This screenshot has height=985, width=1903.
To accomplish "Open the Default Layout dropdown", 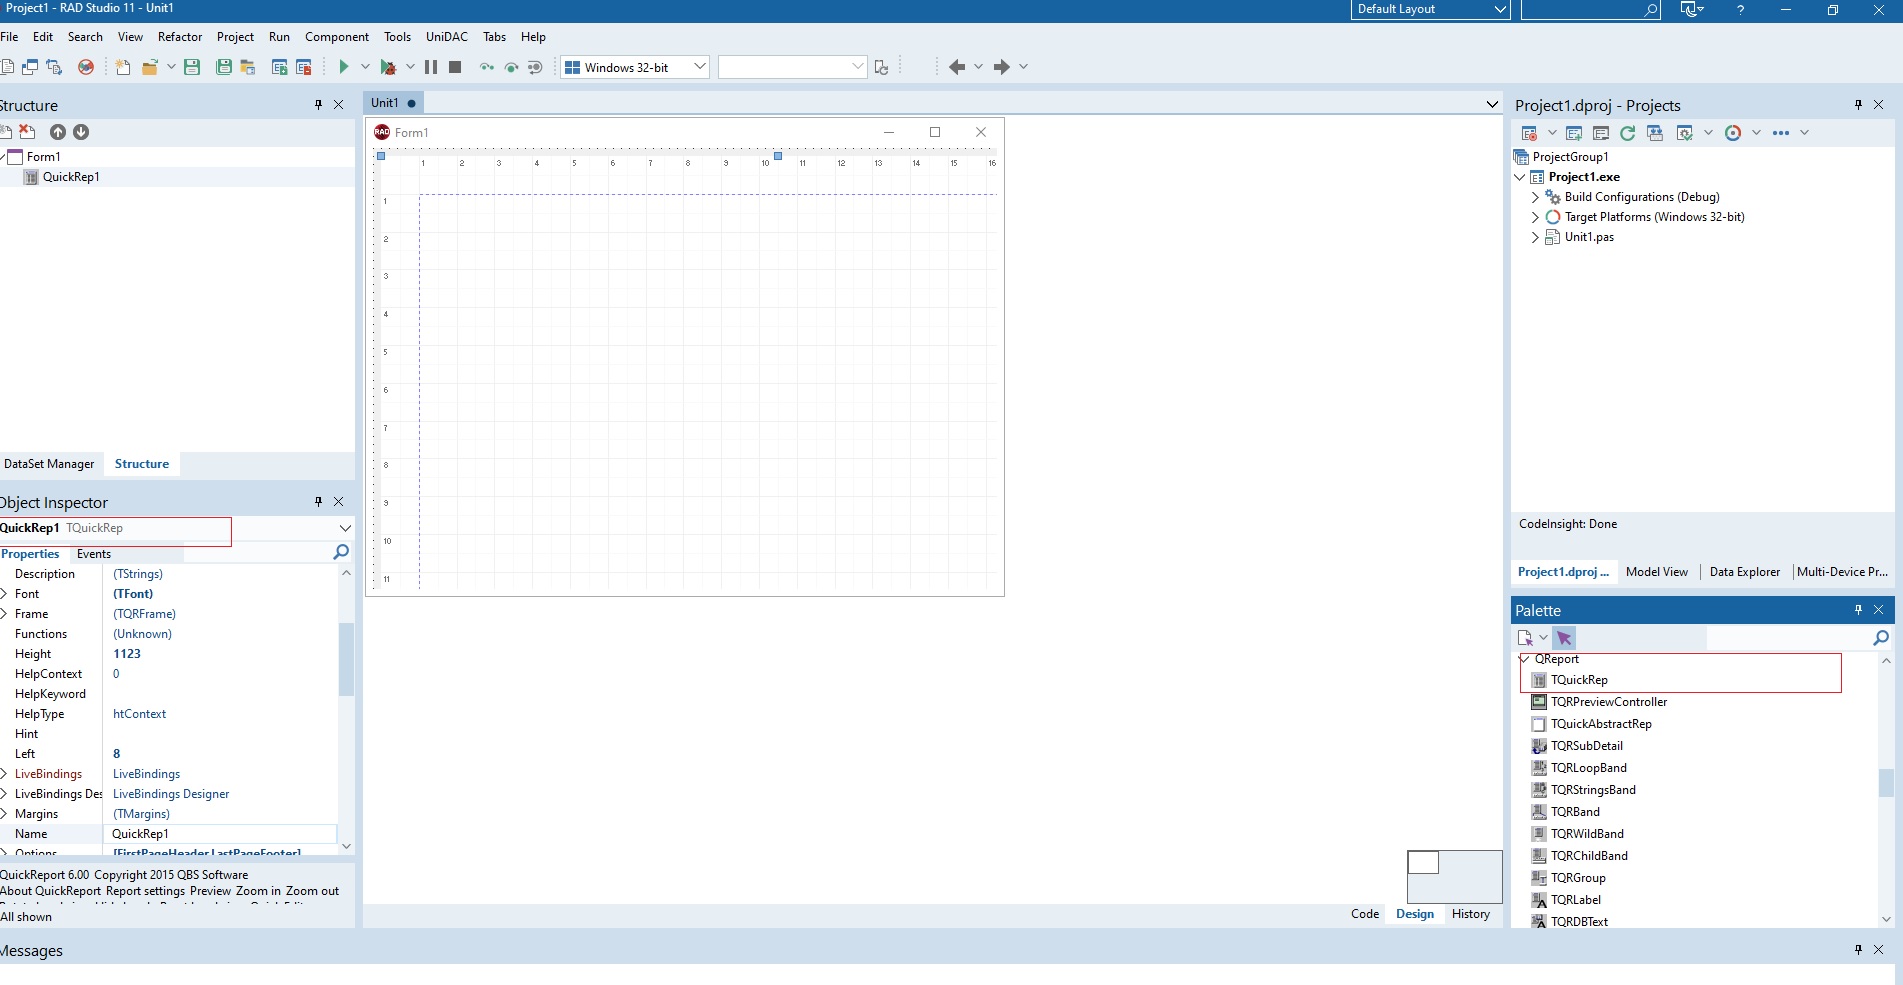I will (x=1500, y=9).
